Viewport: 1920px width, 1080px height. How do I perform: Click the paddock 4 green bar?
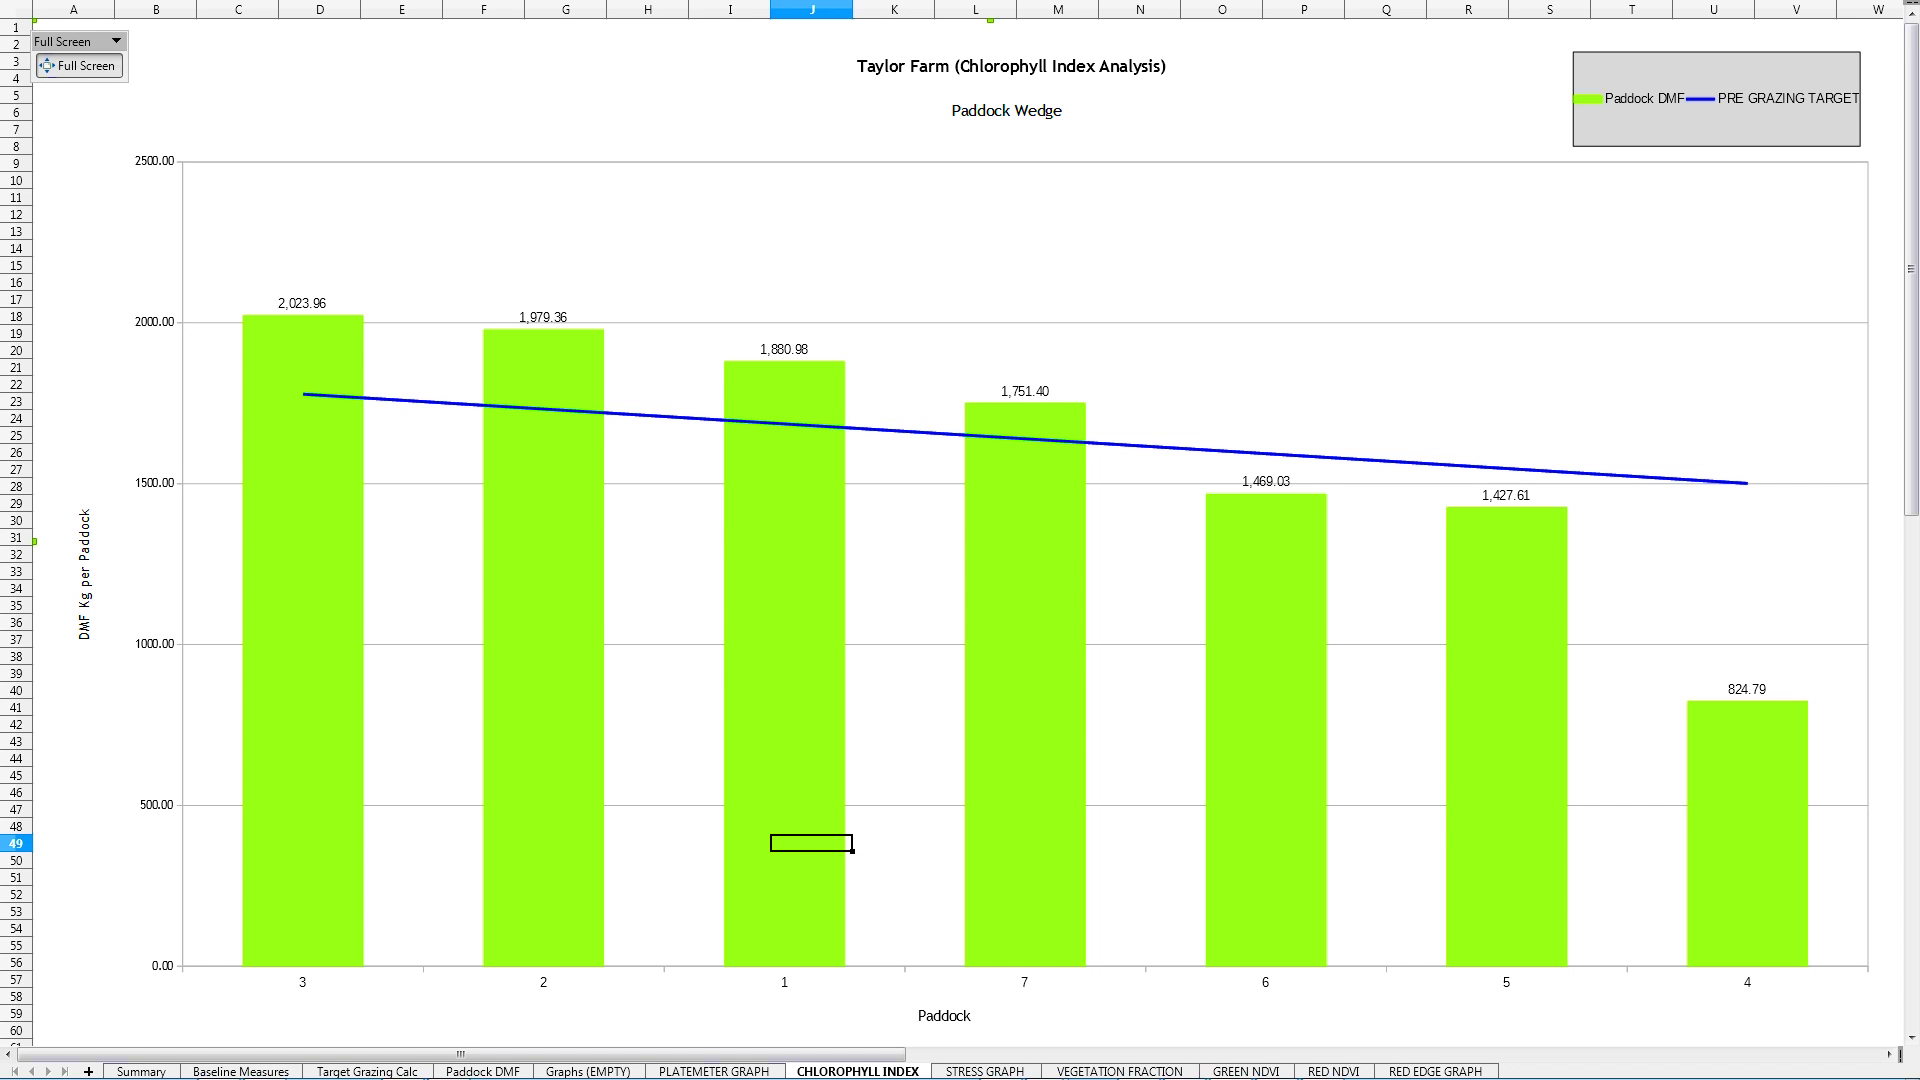pyautogui.click(x=1746, y=835)
